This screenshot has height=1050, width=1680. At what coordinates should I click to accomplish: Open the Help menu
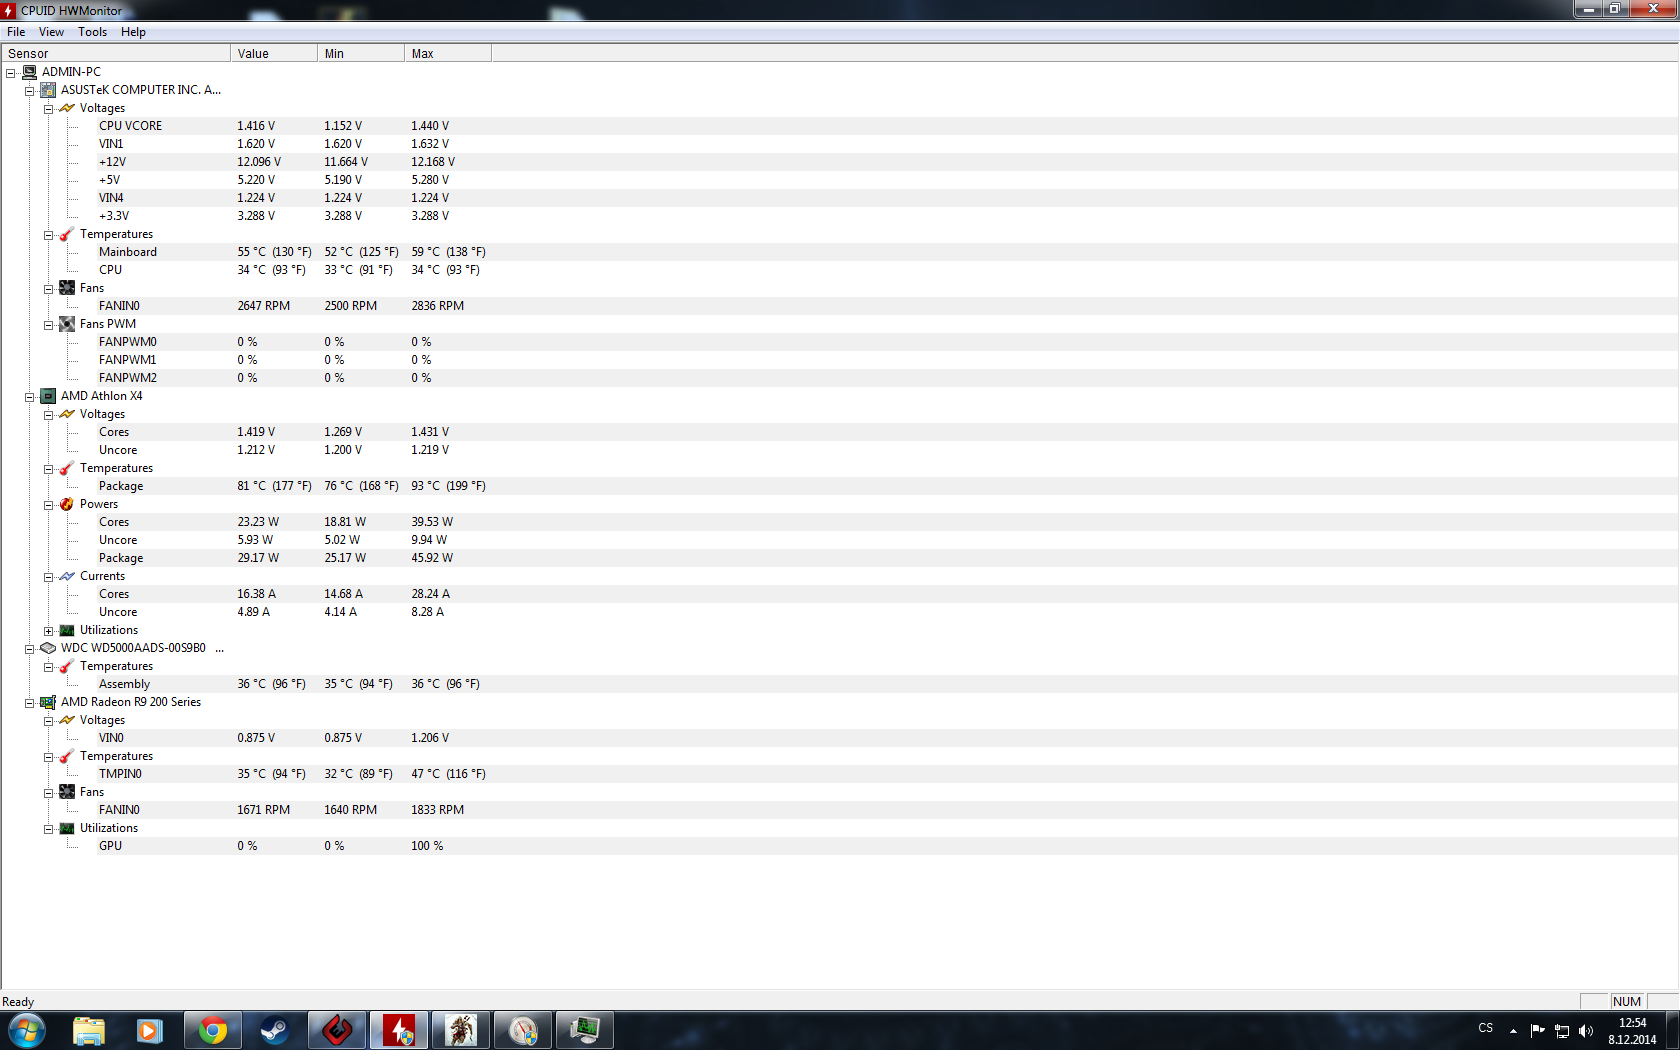133,32
